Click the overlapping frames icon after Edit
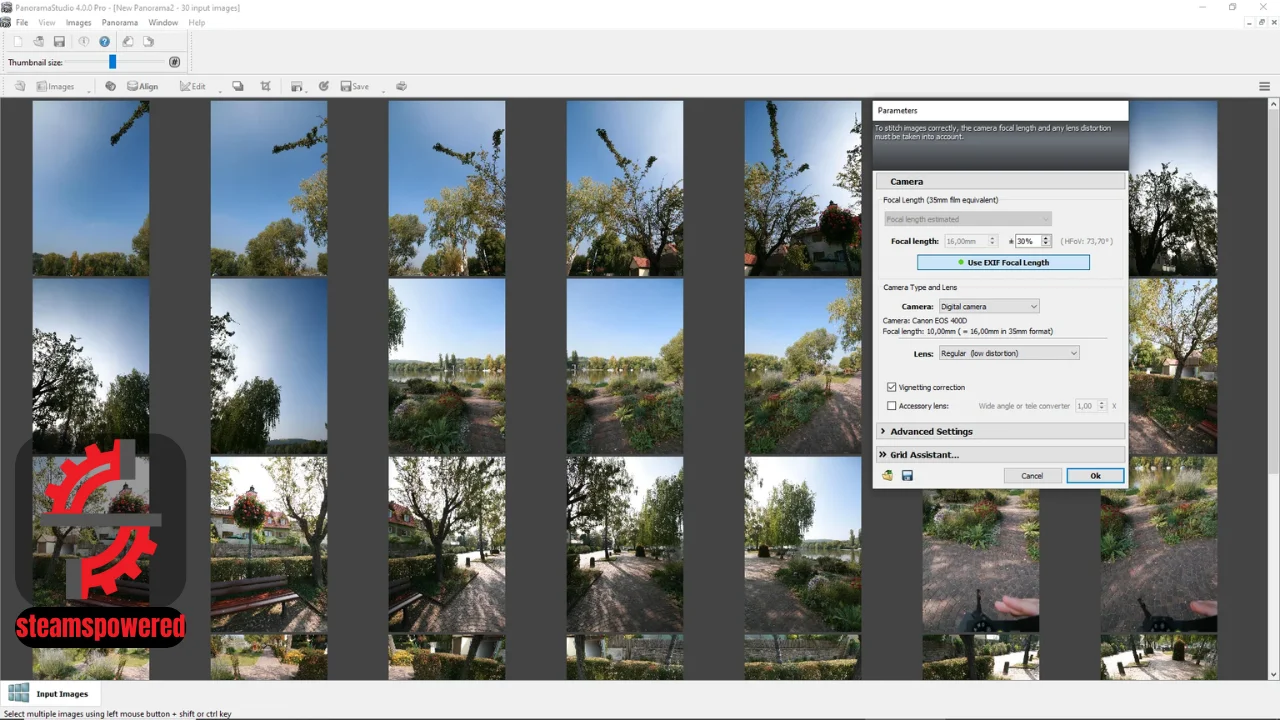1280x720 pixels. point(238,86)
